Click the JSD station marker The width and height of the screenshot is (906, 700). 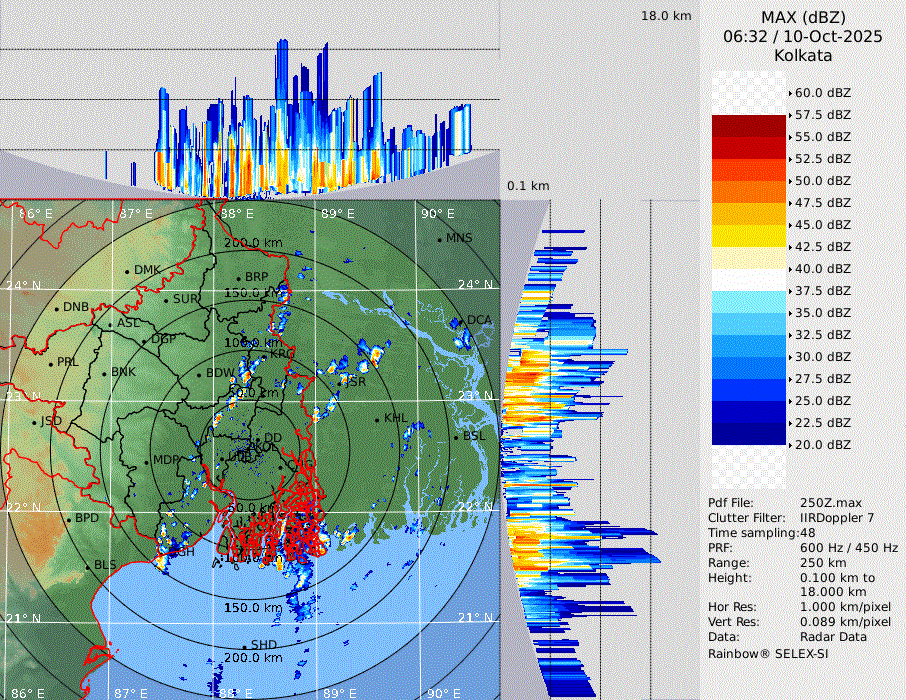[x=34, y=422]
